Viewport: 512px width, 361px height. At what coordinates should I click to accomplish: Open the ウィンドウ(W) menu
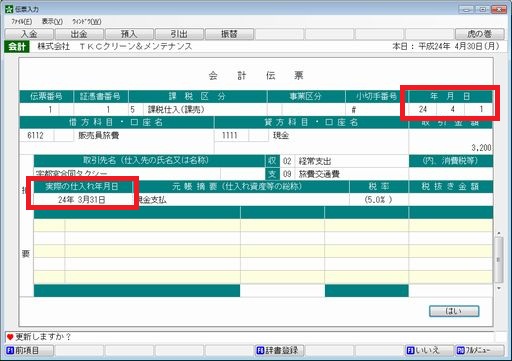[87, 22]
